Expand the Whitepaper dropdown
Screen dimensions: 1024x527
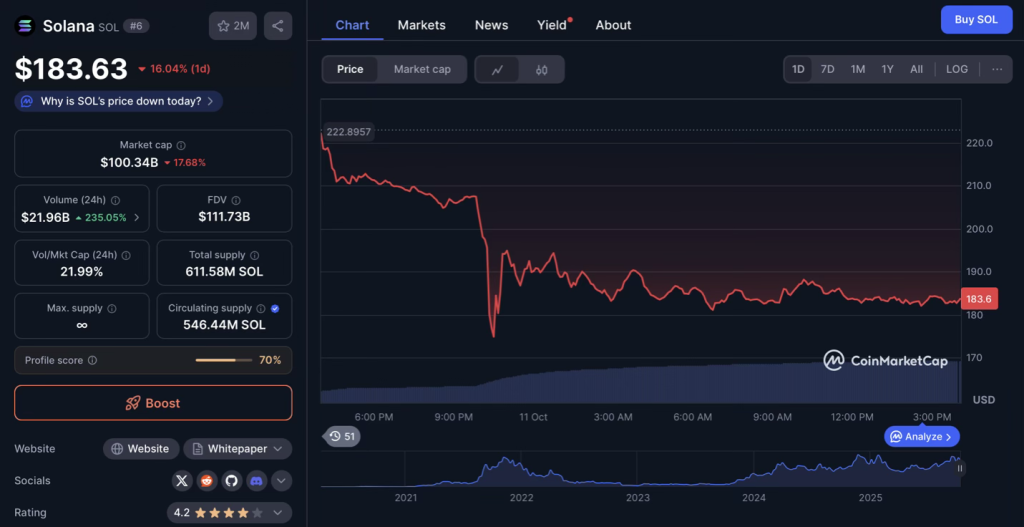237,449
